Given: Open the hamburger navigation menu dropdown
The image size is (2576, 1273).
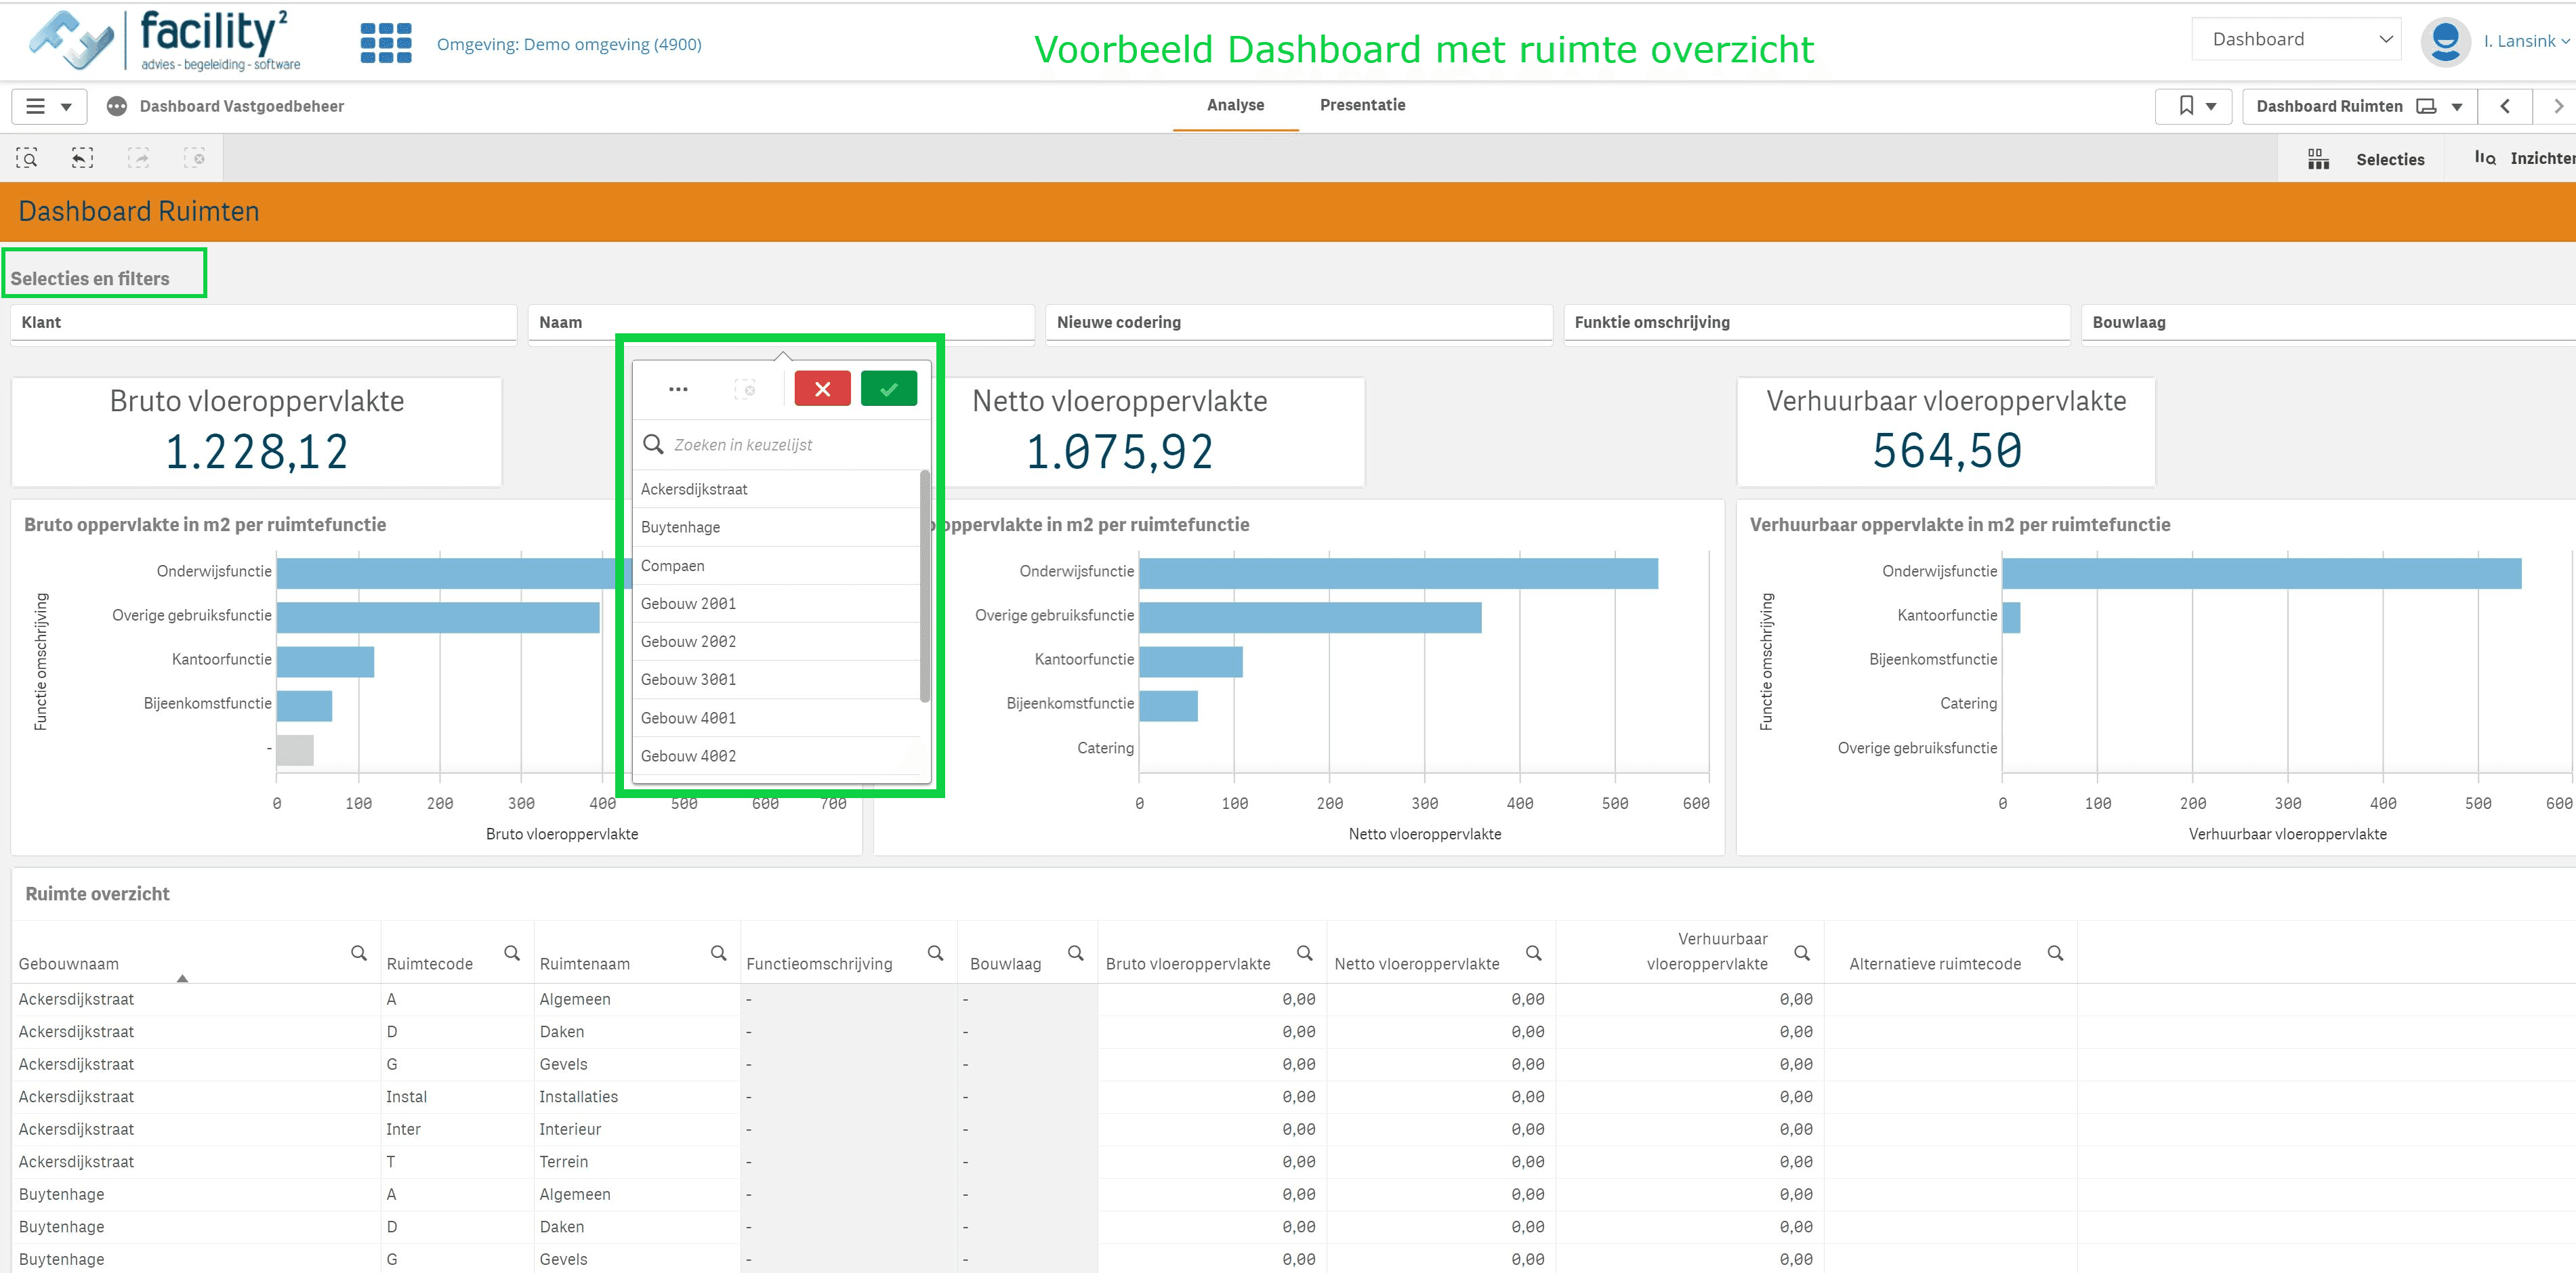Looking at the screenshot, I should [48, 106].
